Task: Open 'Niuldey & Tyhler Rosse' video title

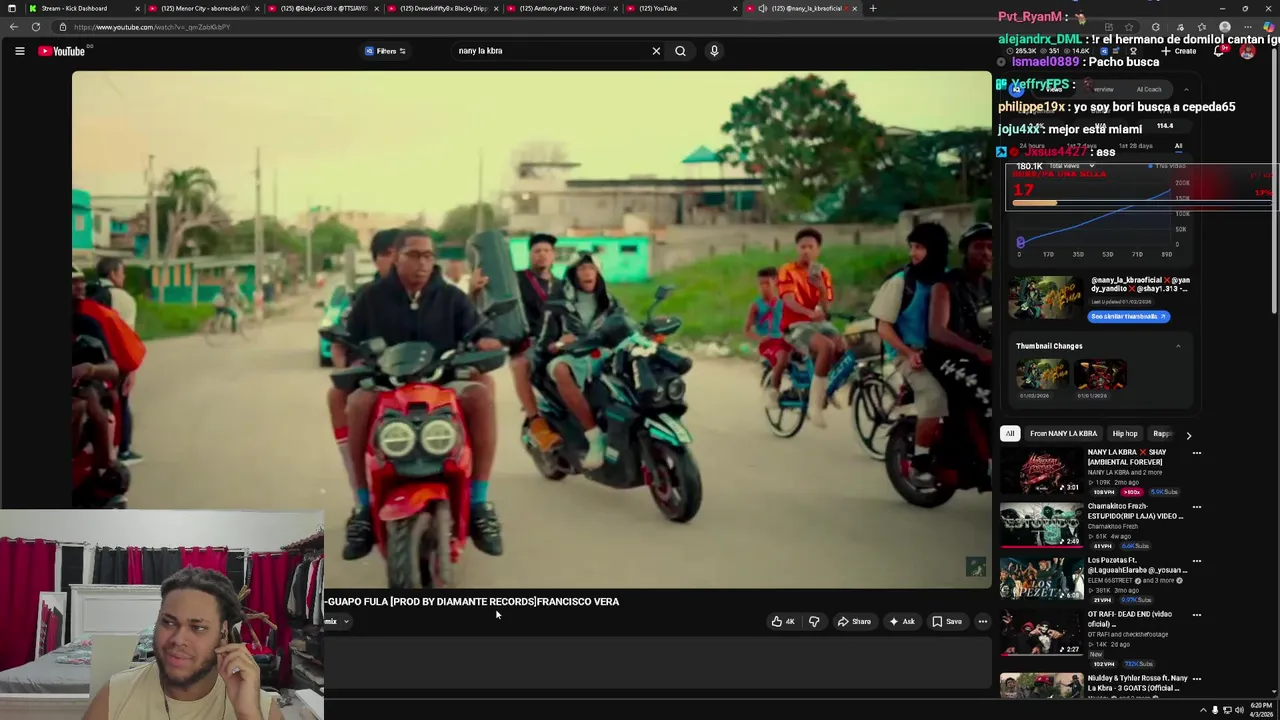Action: (x=1138, y=683)
